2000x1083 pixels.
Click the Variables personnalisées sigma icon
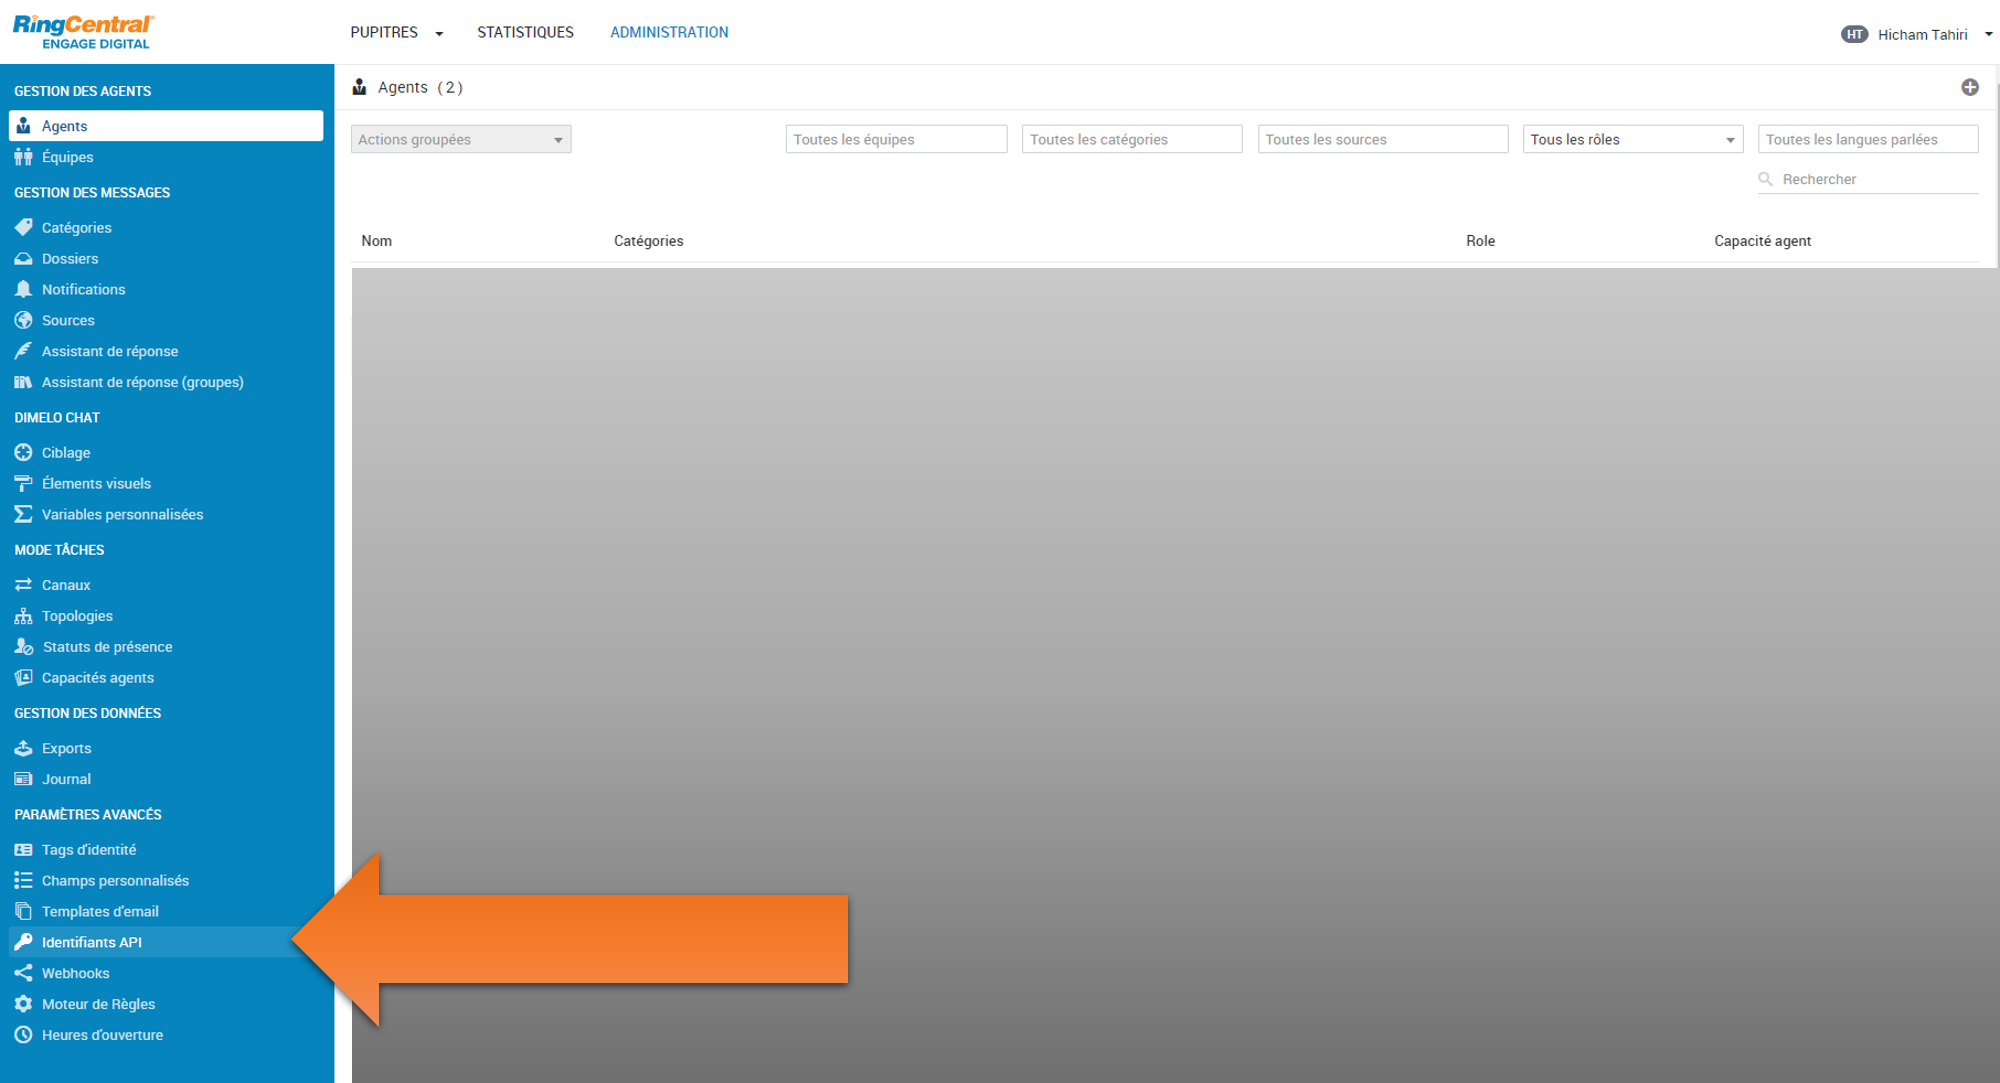pyautogui.click(x=23, y=514)
